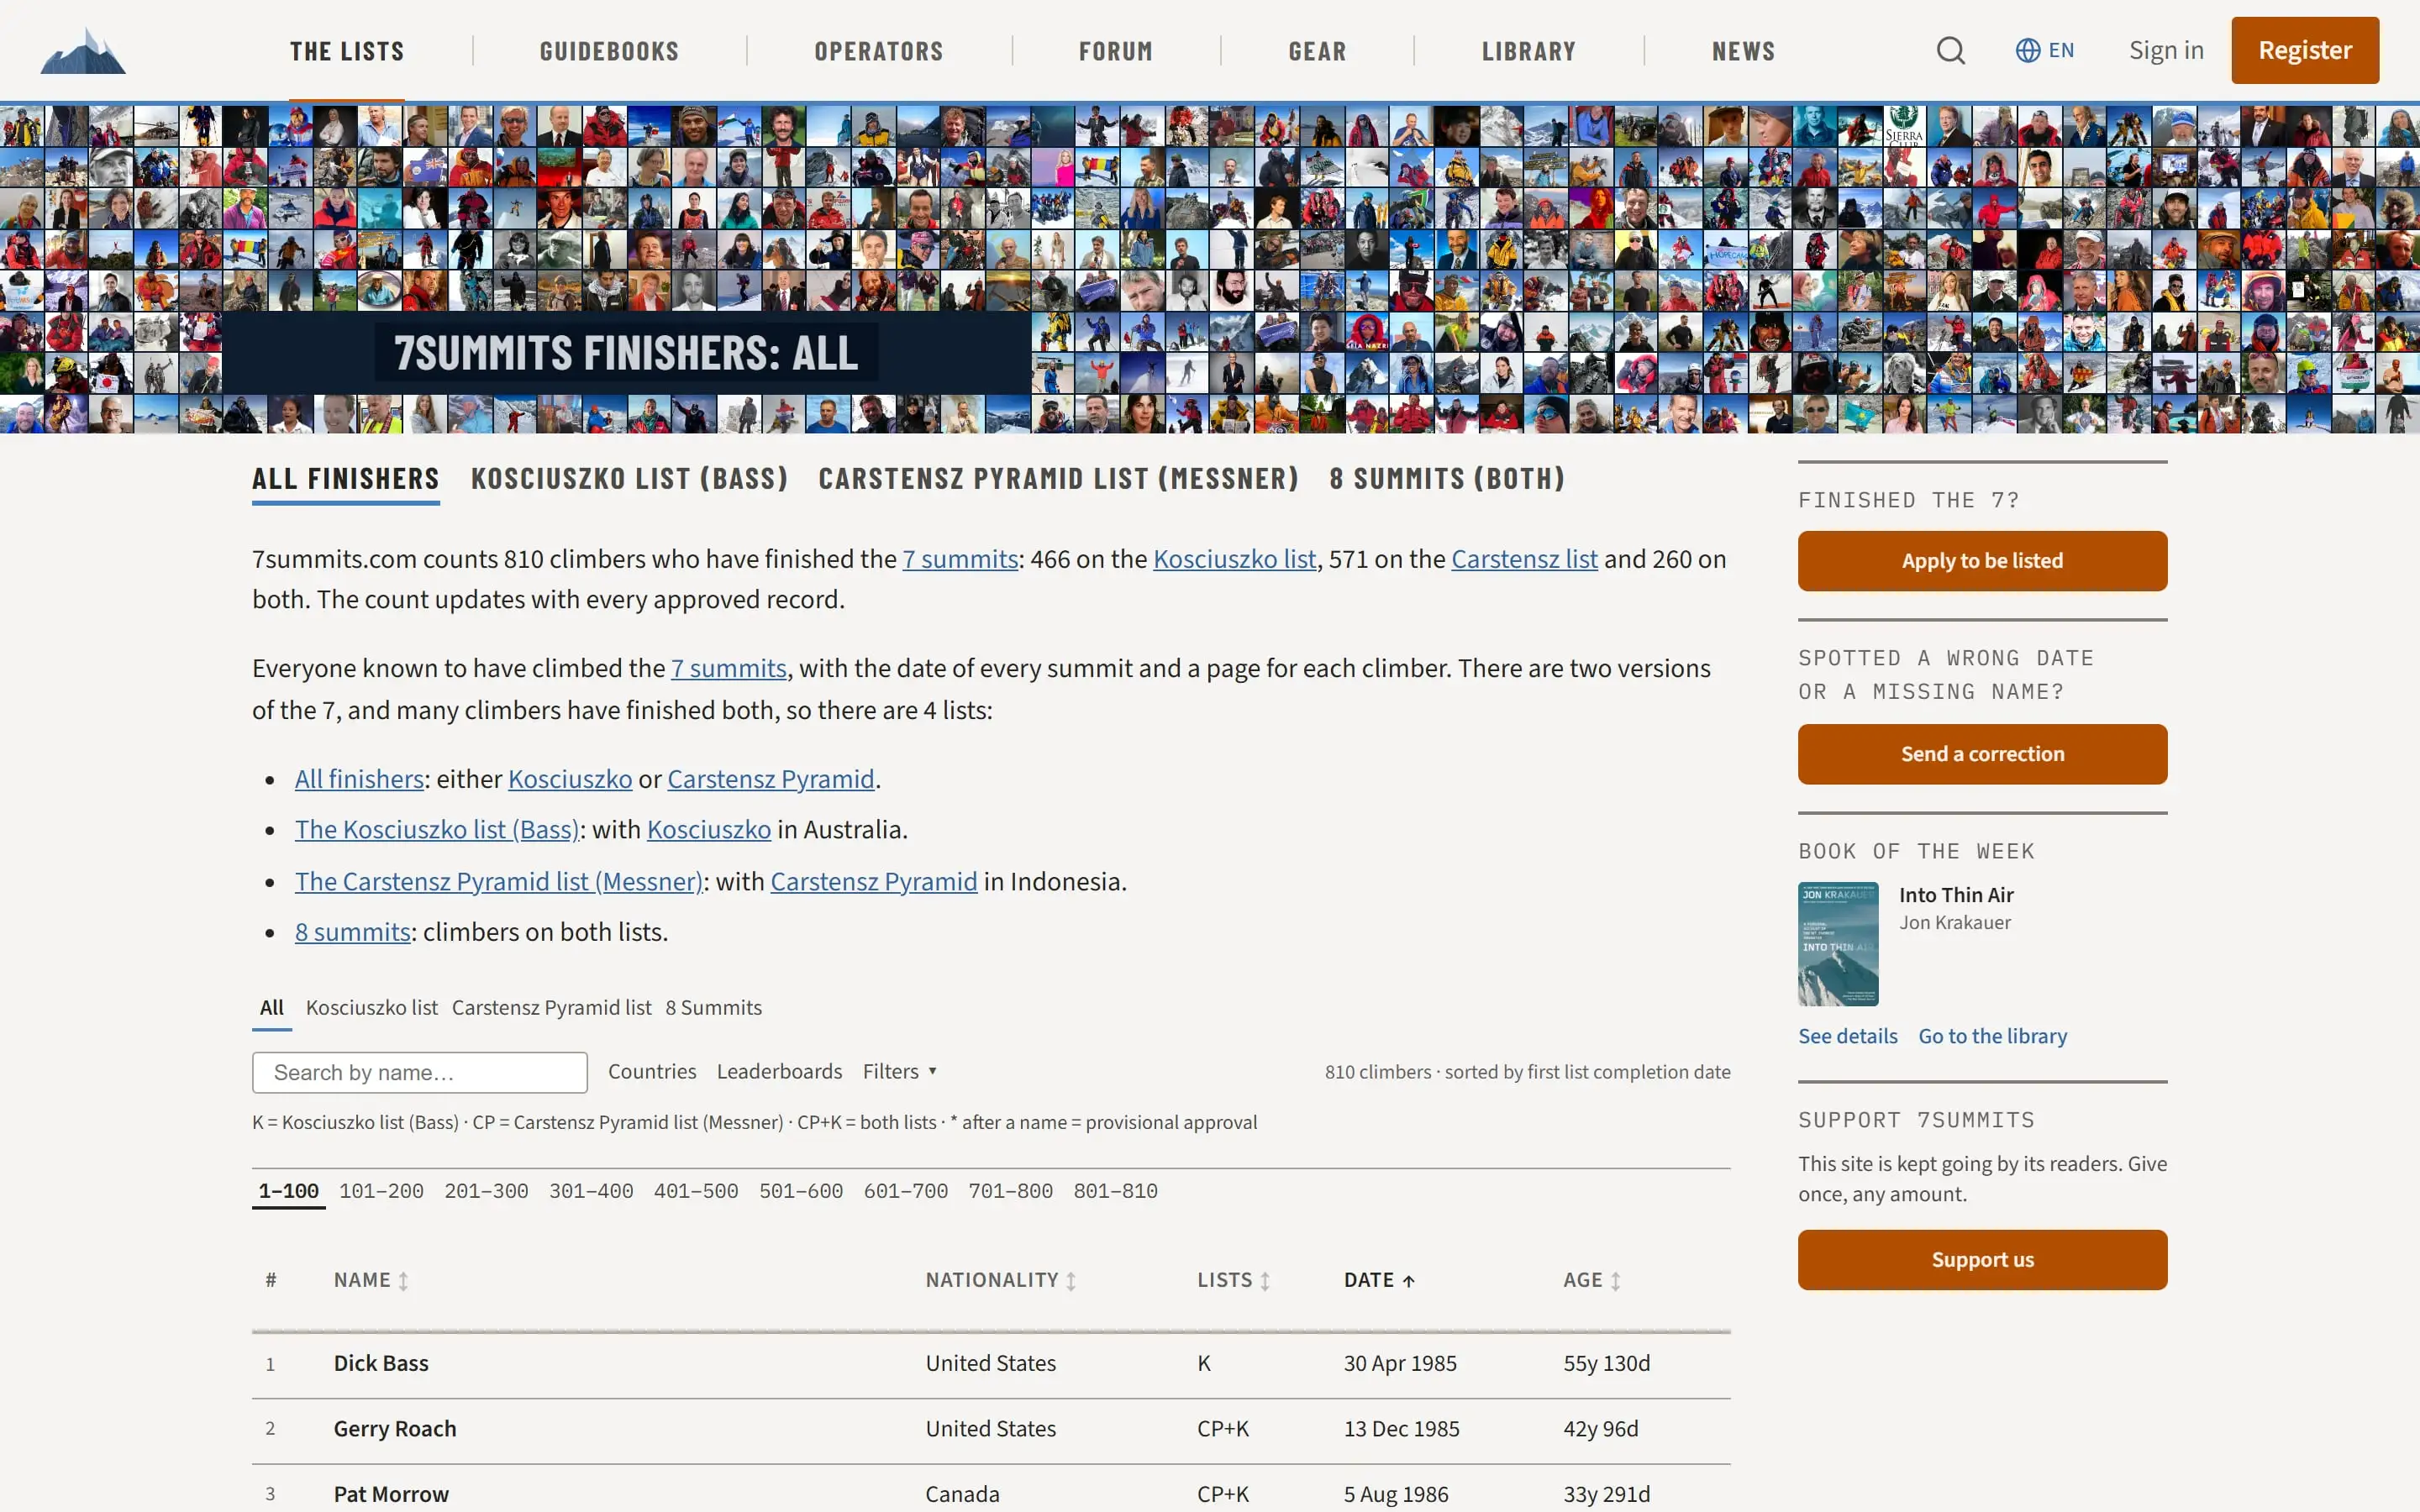Viewport: 2420px width, 1512px height.
Task: Click the globe language icon
Action: (2027, 50)
